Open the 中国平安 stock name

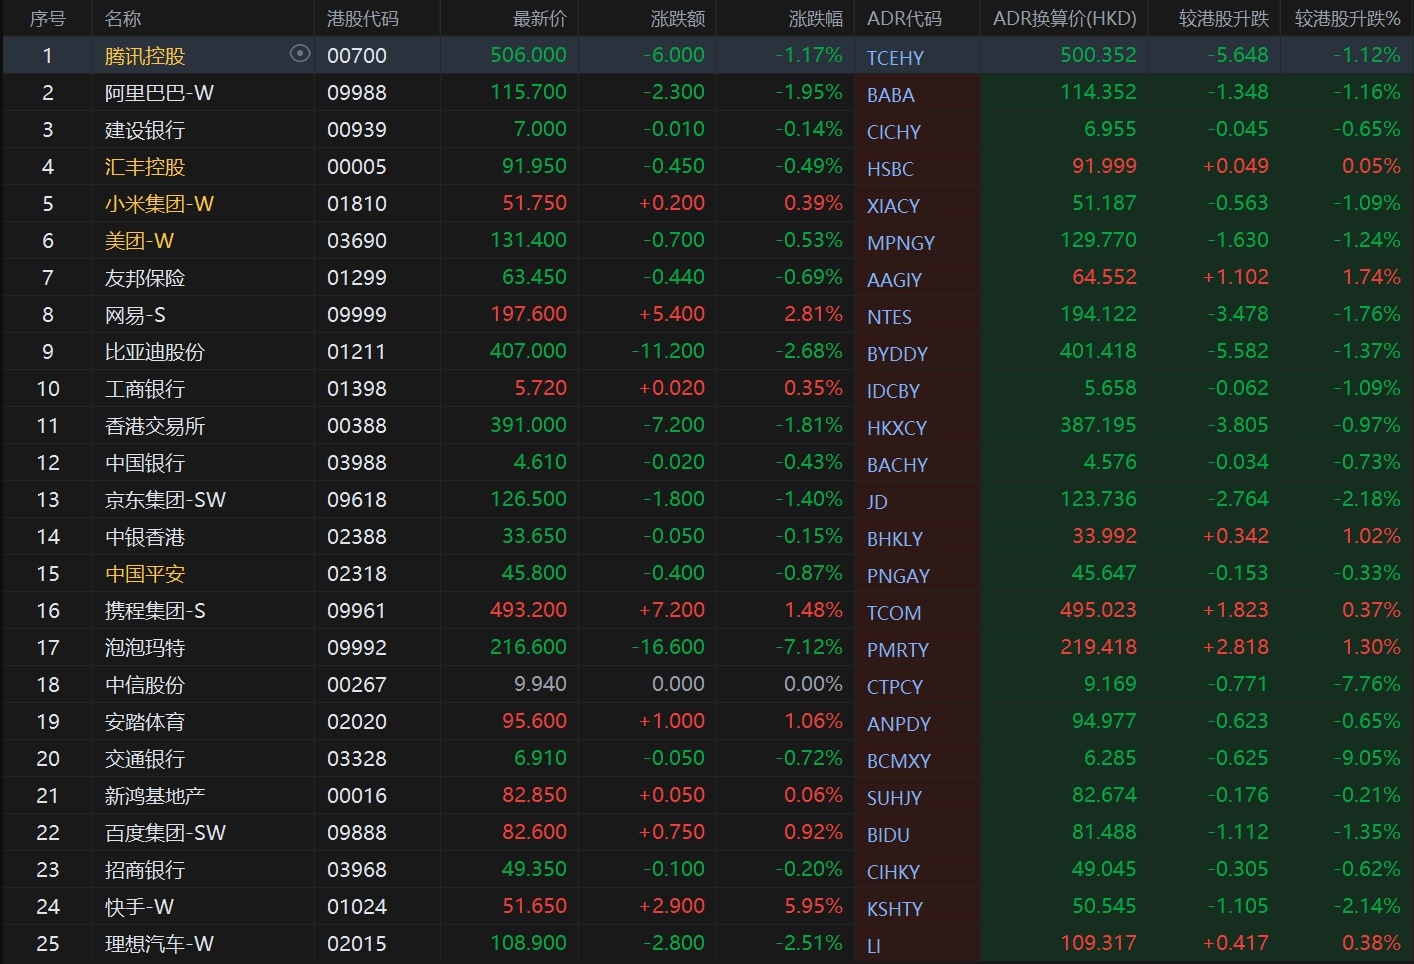point(144,574)
